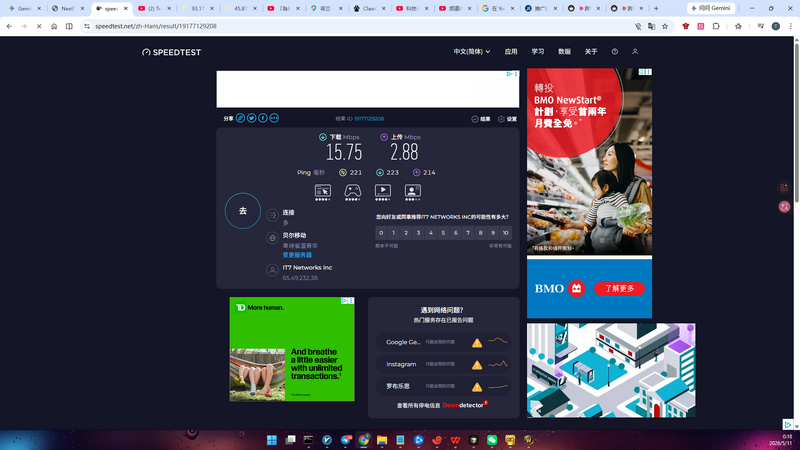Image resolution: width=800 pixels, height=450 pixels.
Task: Click the Speedtest logo in the header
Action: click(171, 52)
